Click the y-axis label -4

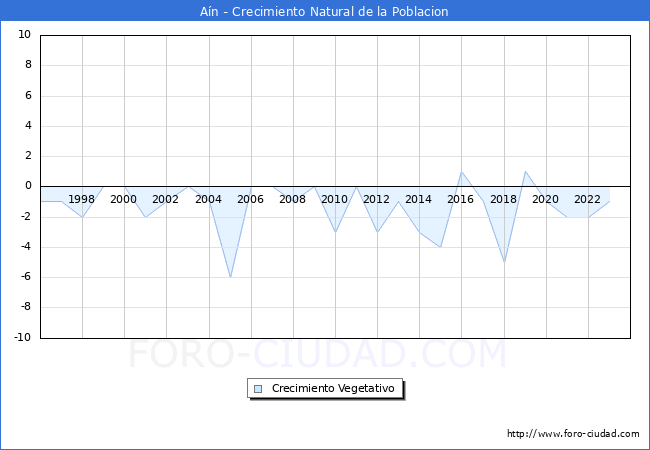pyautogui.click(x=26, y=247)
